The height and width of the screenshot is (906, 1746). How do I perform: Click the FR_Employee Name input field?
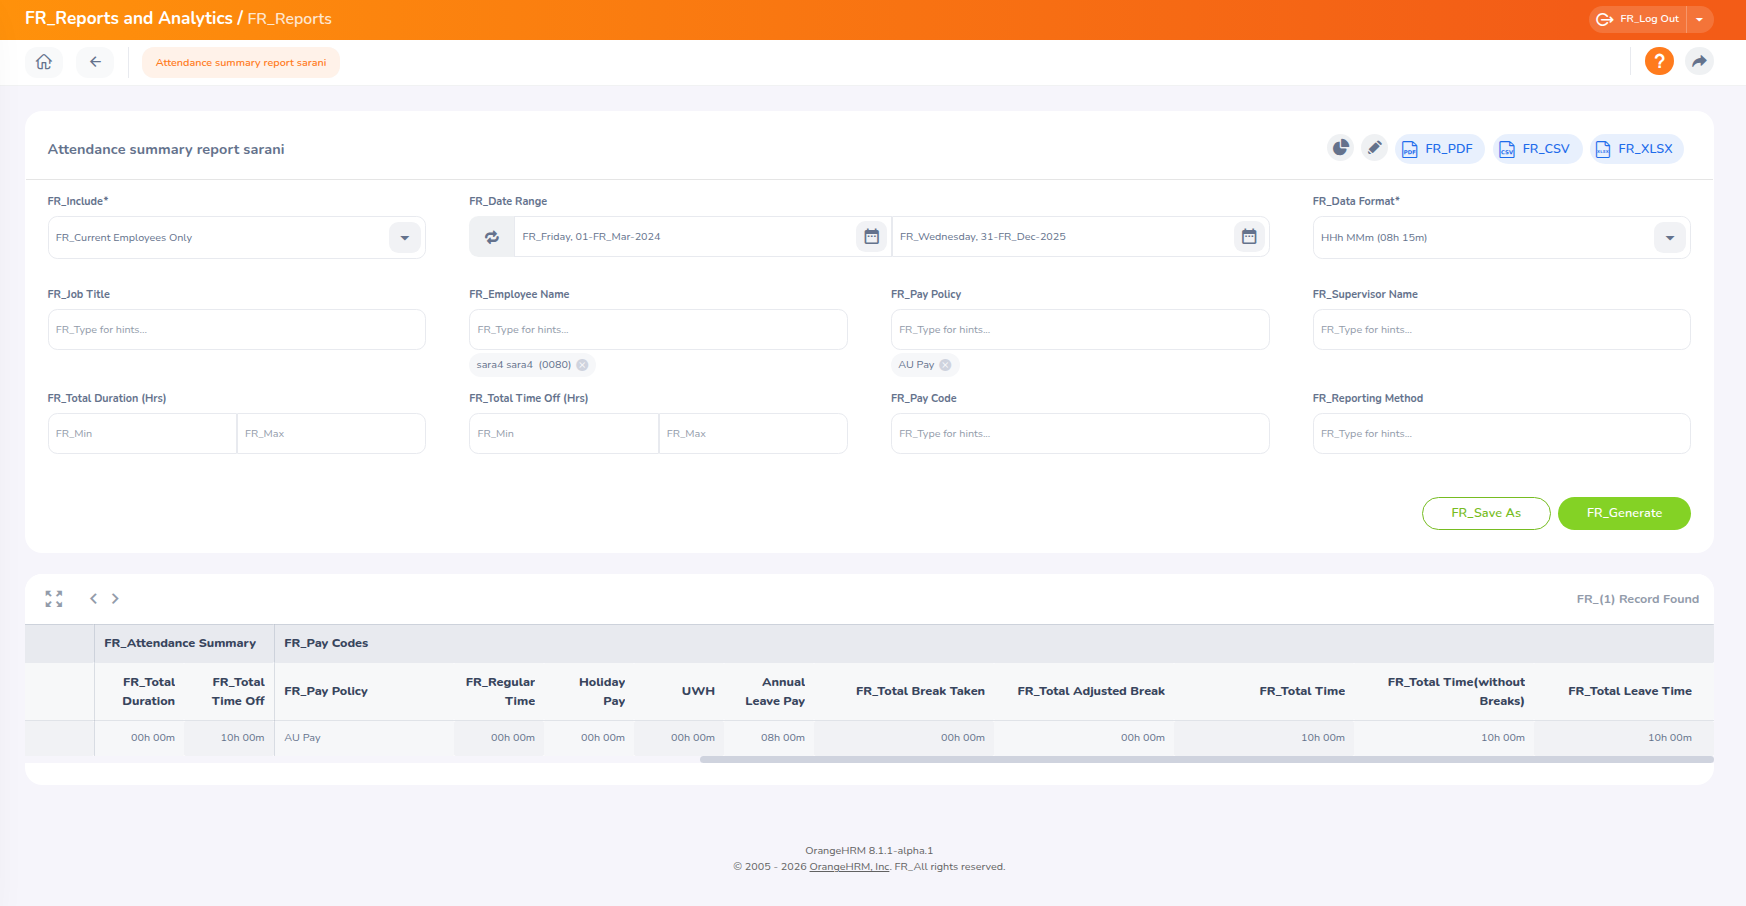tap(658, 330)
